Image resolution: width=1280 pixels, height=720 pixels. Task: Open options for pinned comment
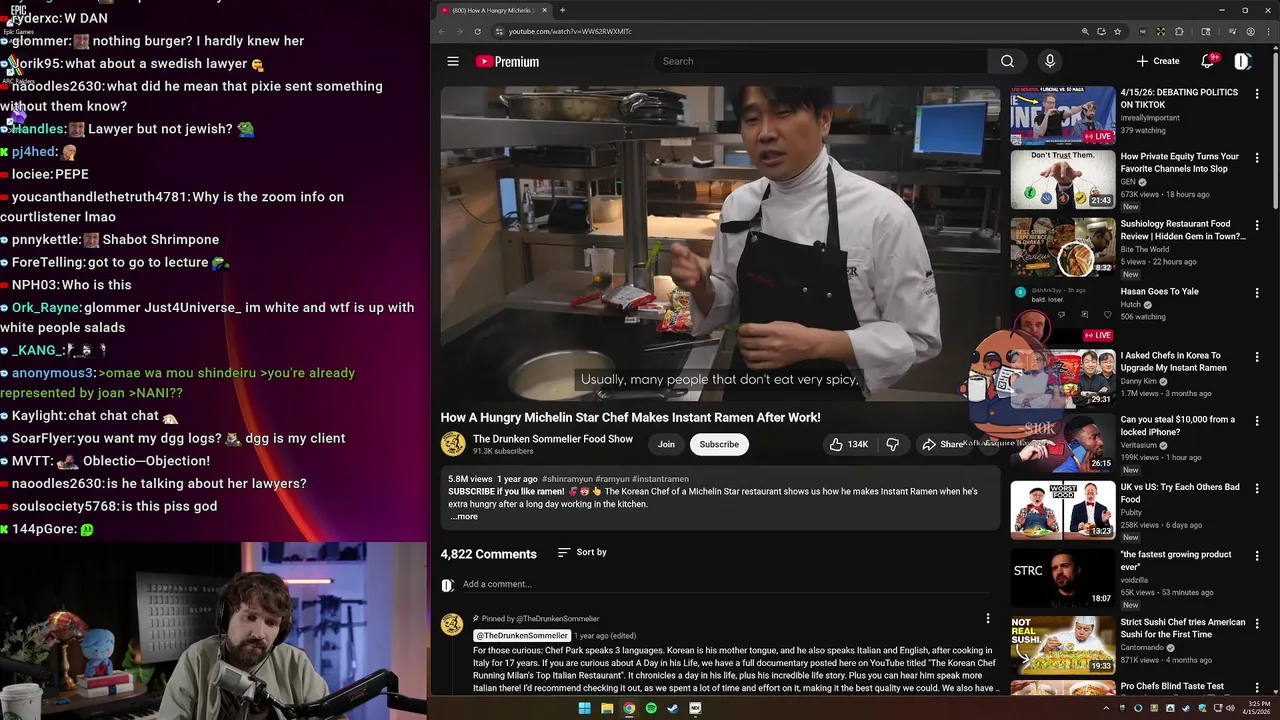pos(987,619)
